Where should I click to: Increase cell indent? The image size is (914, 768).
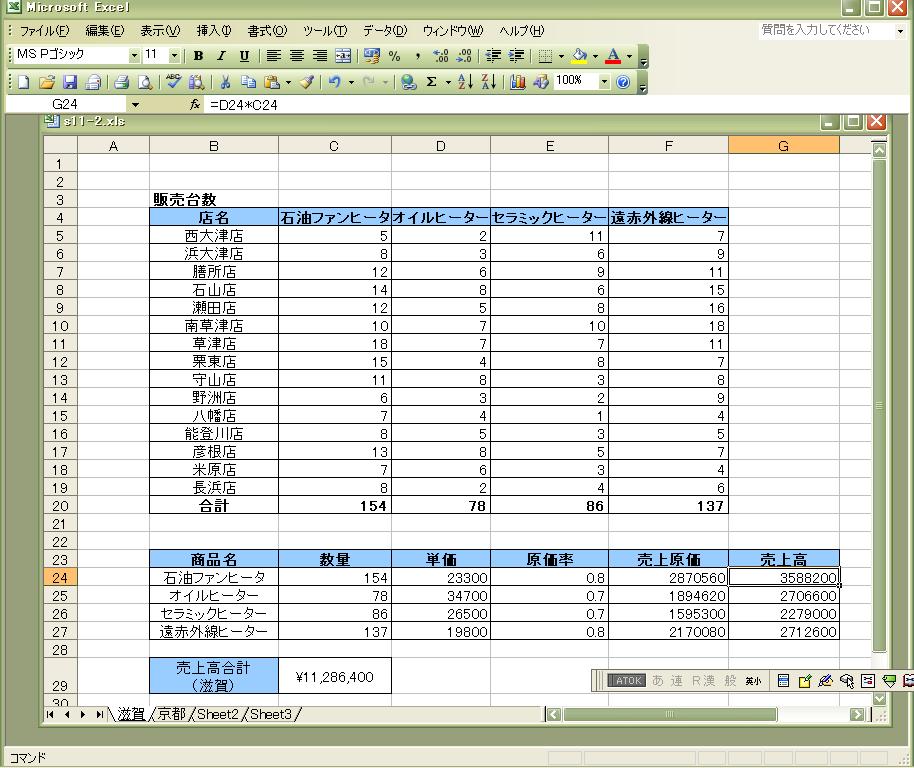(516, 56)
